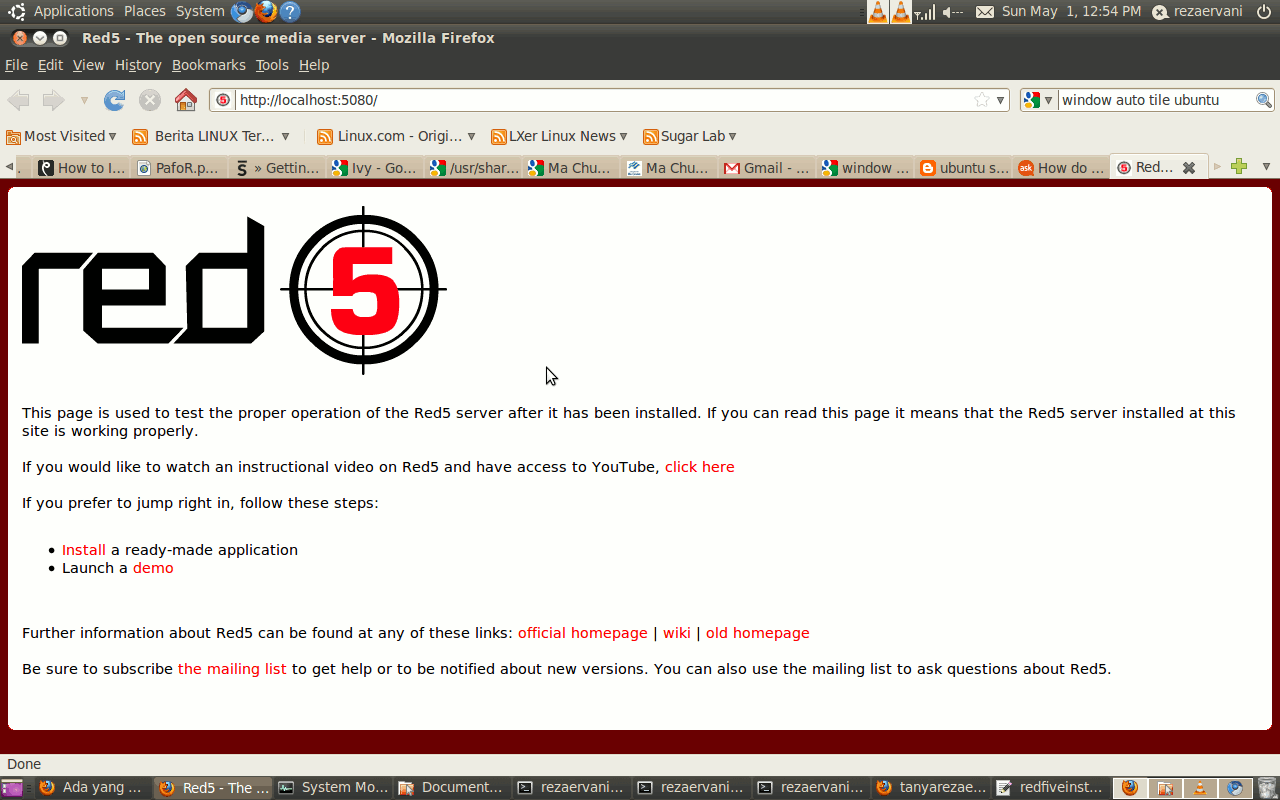Click the Firefox icon in bottom tray

[x=1130, y=788]
